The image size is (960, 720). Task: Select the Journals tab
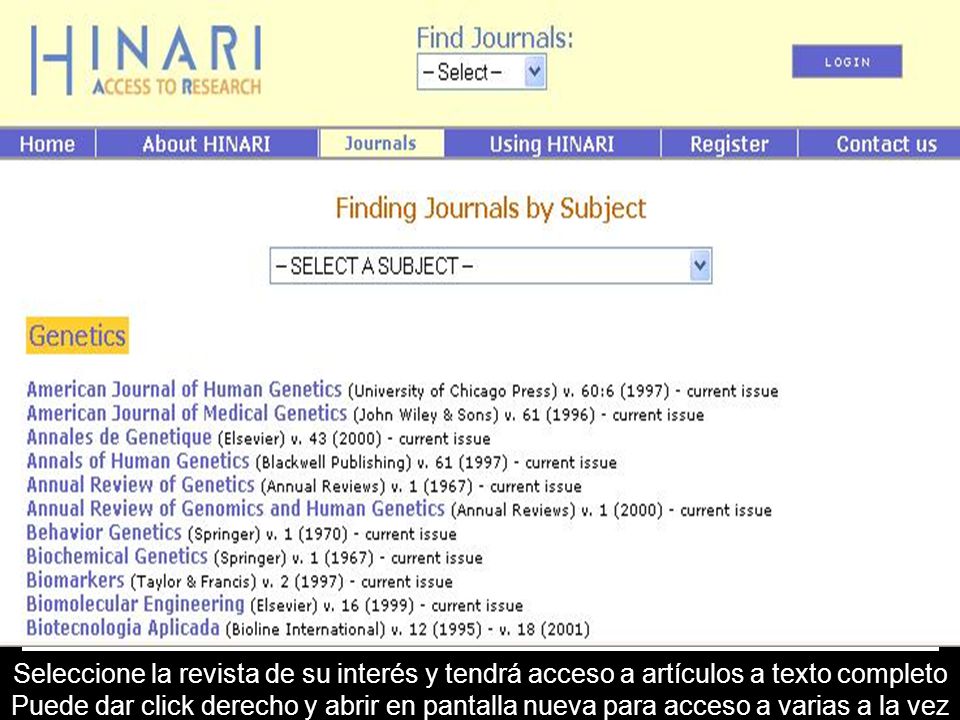pyautogui.click(x=381, y=143)
